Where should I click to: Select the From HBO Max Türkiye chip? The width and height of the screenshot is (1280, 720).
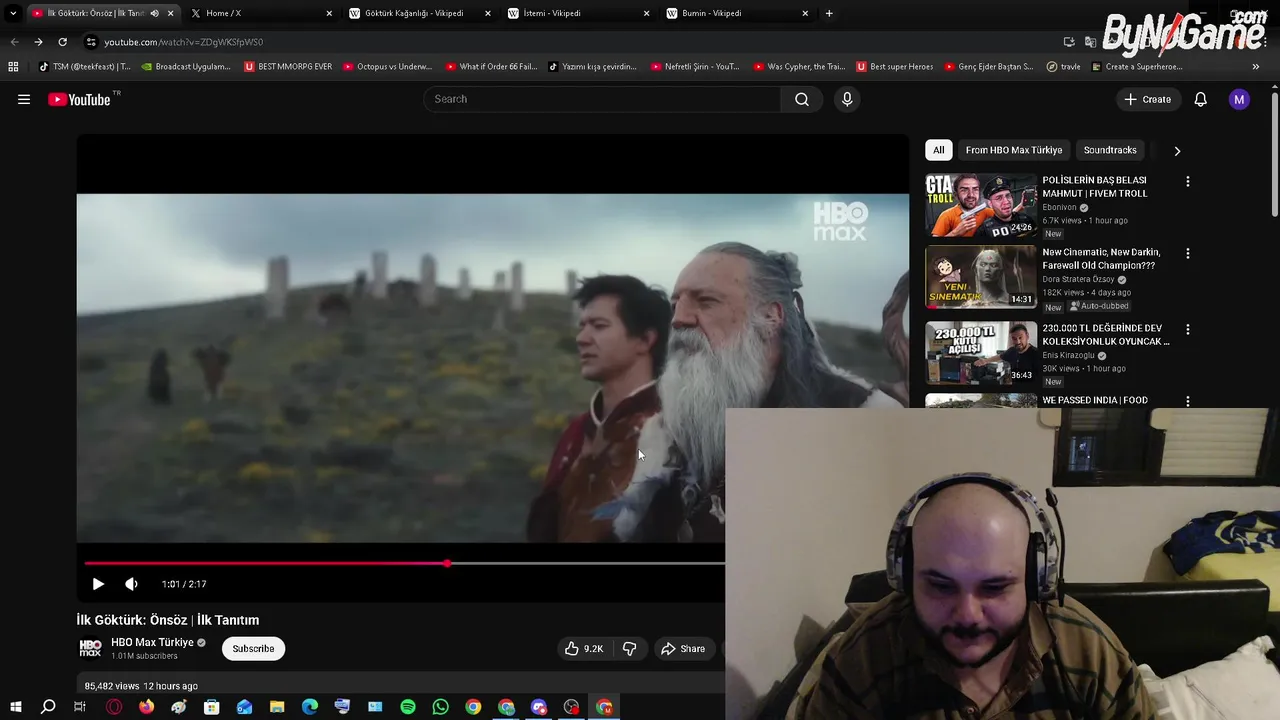1014,150
